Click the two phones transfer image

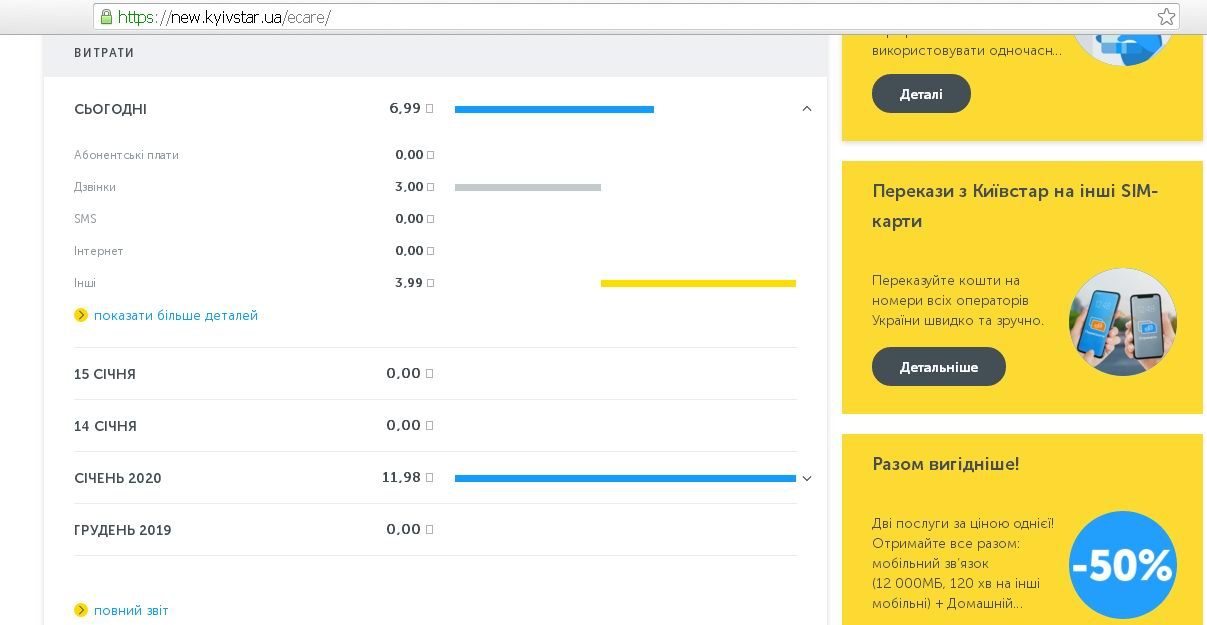(x=1122, y=322)
